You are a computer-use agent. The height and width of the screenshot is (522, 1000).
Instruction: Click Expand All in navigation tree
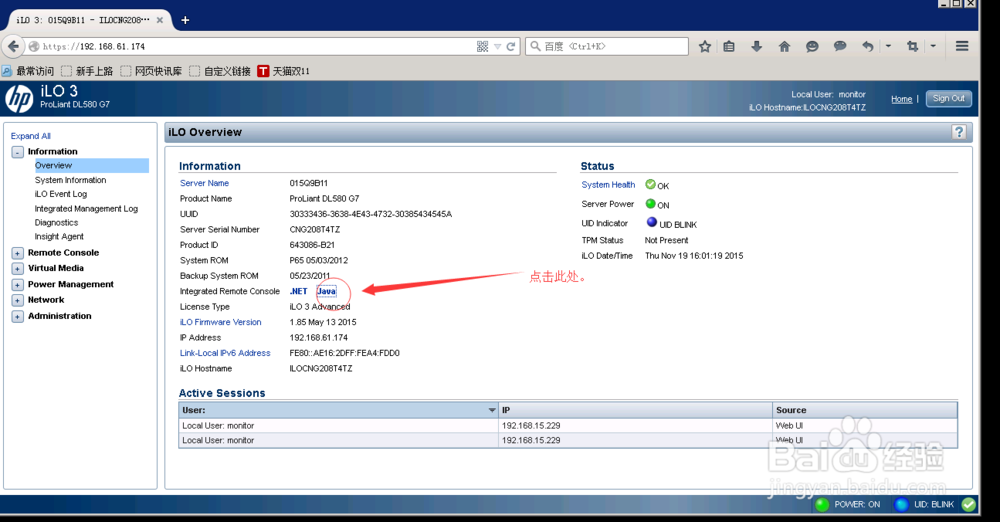click(31, 136)
